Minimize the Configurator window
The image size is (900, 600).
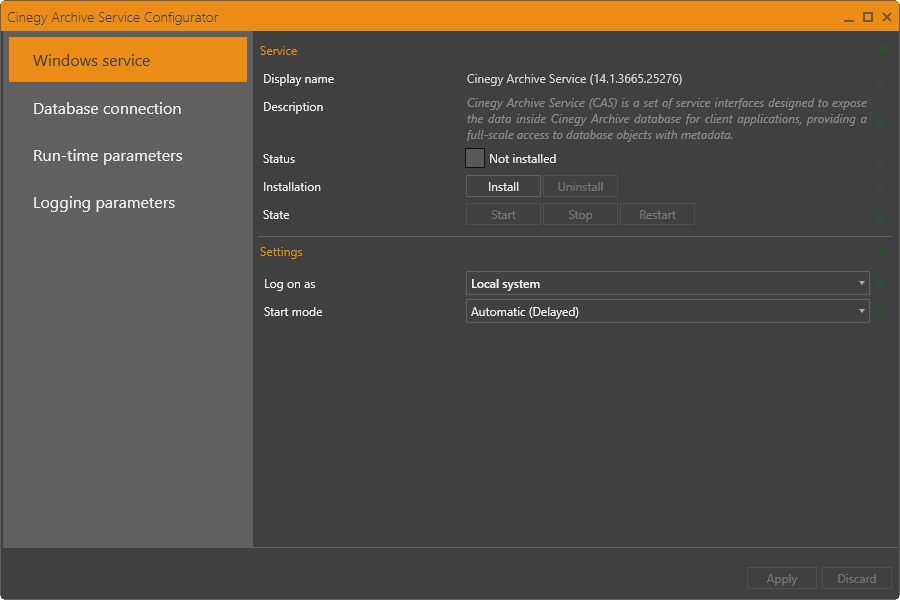pyautogui.click(x=849, y=18)
